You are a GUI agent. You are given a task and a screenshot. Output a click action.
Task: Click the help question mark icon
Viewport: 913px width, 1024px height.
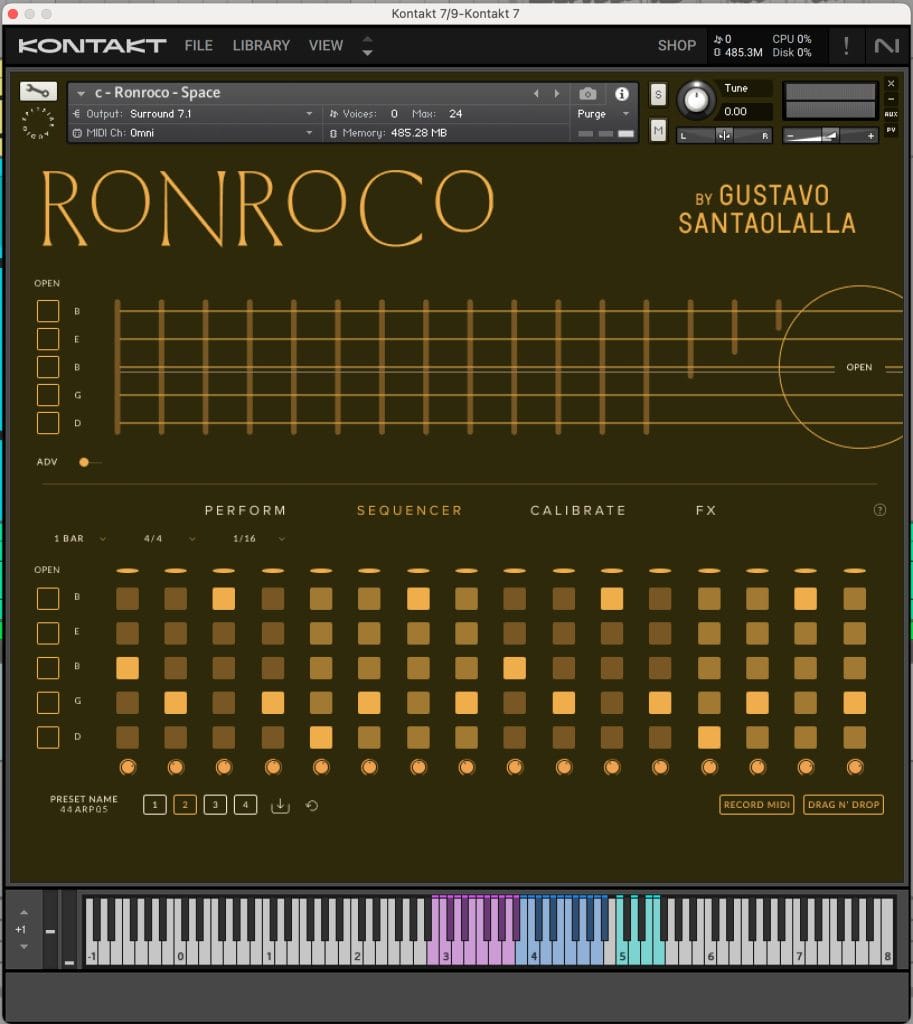click(880, 510)
